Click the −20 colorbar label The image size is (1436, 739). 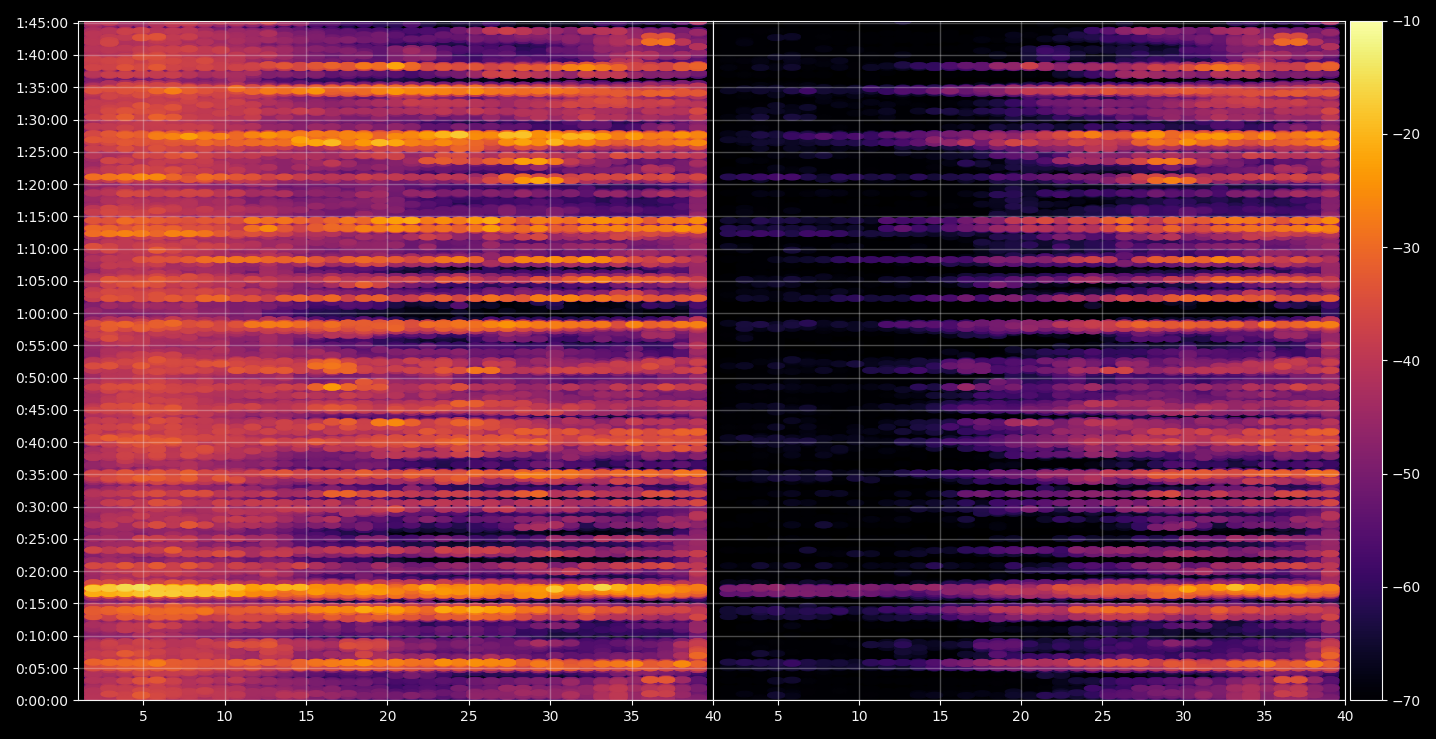click(x=1406, y=135)
